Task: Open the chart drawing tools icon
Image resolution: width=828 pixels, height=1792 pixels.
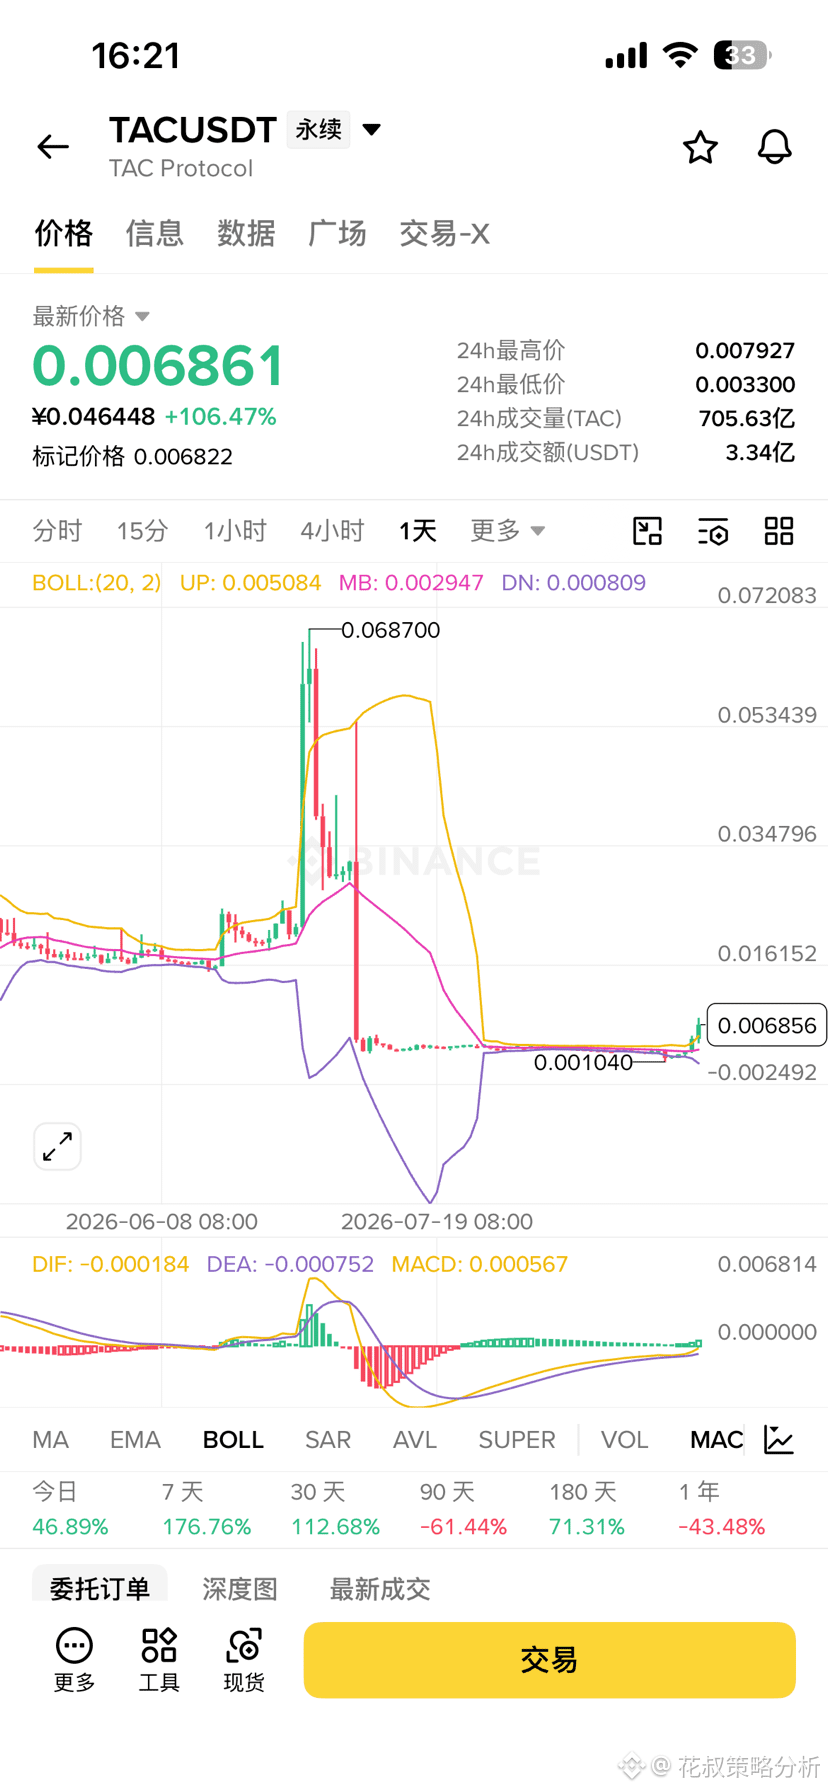Action: point(648,531)
